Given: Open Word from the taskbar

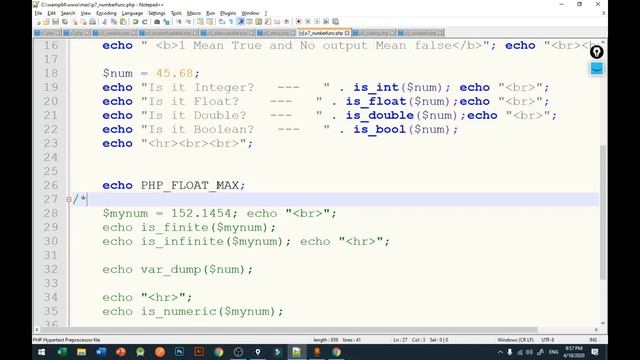Looking at the screenshot, I should tap(101, 352).
